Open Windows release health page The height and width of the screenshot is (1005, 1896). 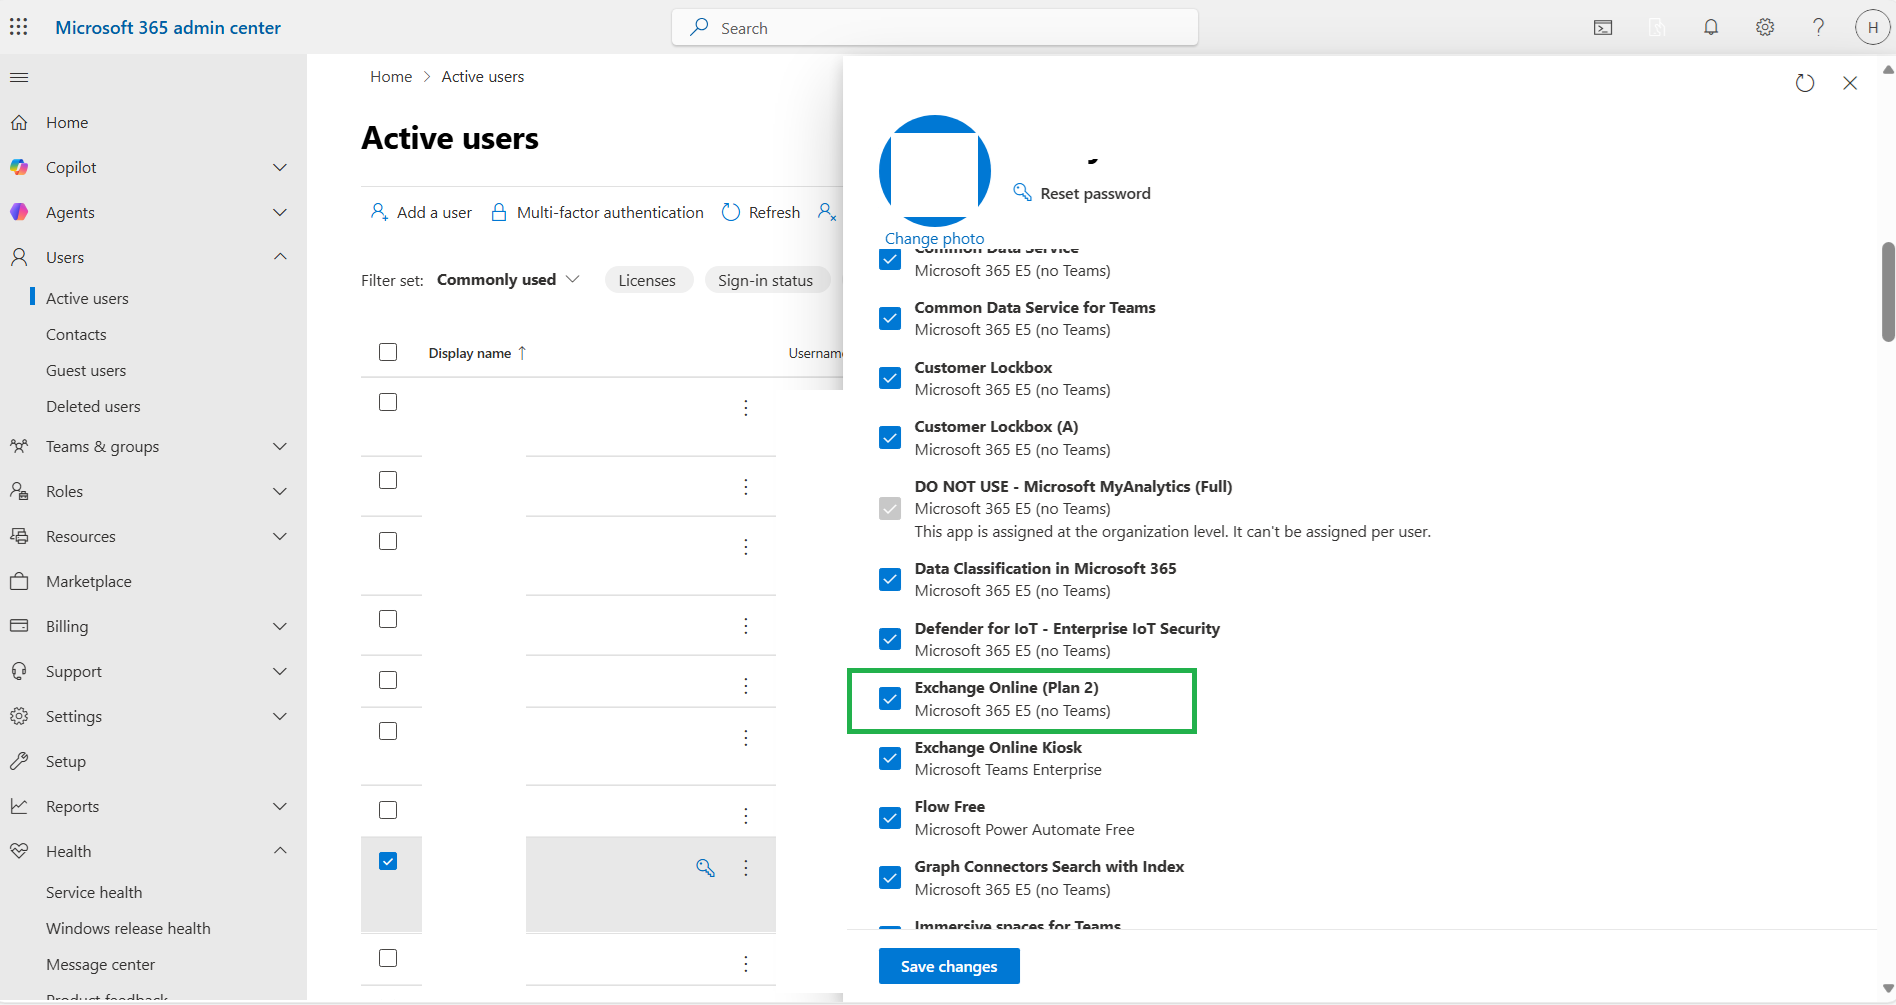(128, 928)
